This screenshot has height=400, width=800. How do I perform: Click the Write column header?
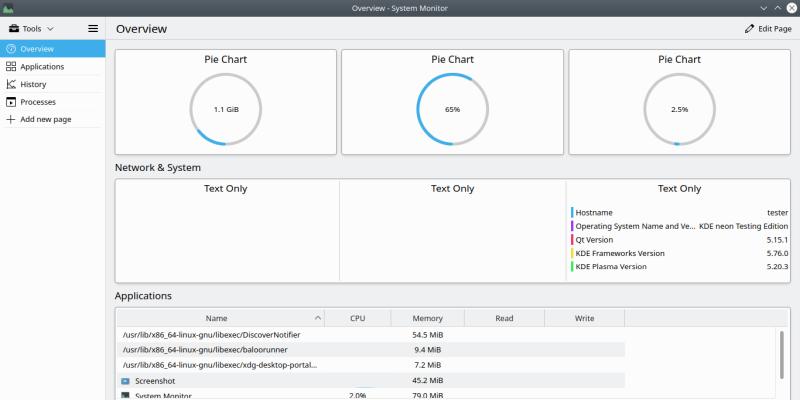pyautogui.click(x=584, y=318)
